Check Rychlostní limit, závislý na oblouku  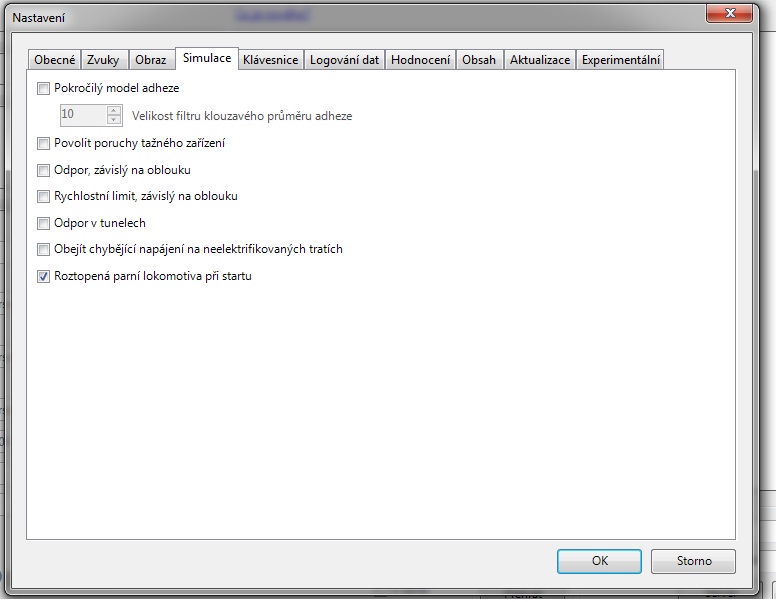coord(43,196)
